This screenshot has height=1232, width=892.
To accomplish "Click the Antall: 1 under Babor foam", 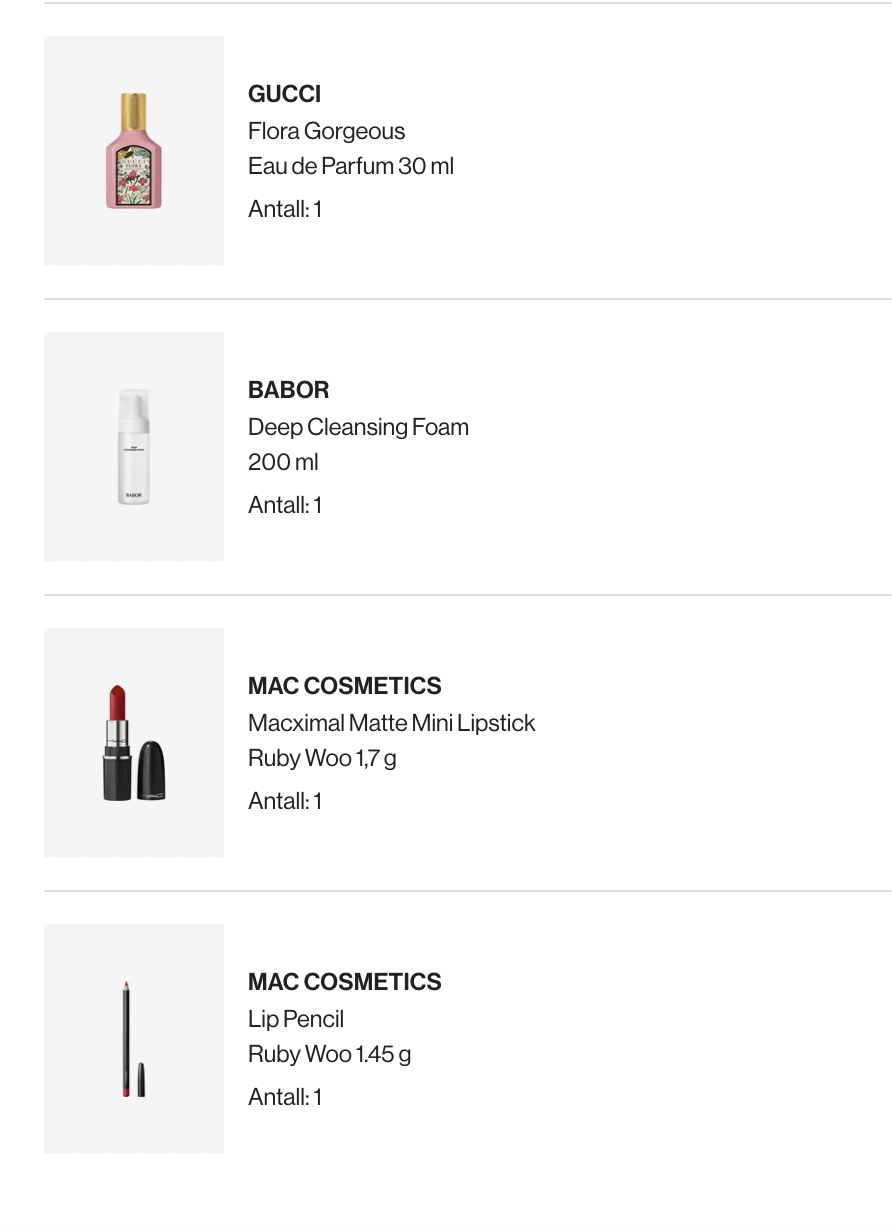I will point(285,505).
